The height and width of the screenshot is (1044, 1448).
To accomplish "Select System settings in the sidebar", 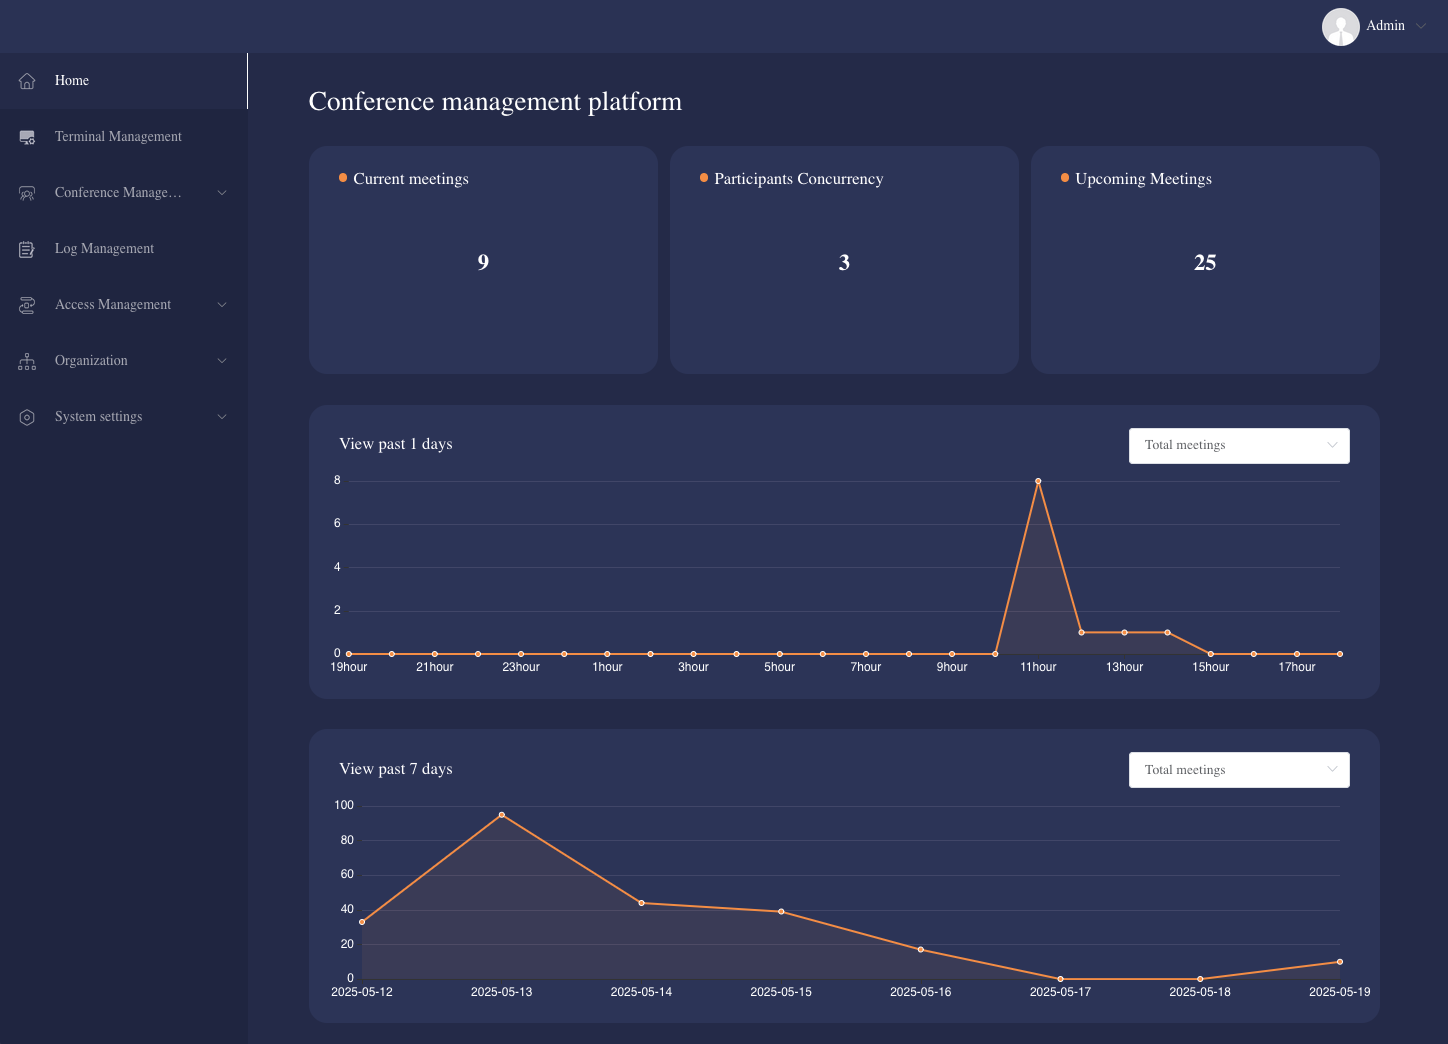I will [x=98, y=416].
